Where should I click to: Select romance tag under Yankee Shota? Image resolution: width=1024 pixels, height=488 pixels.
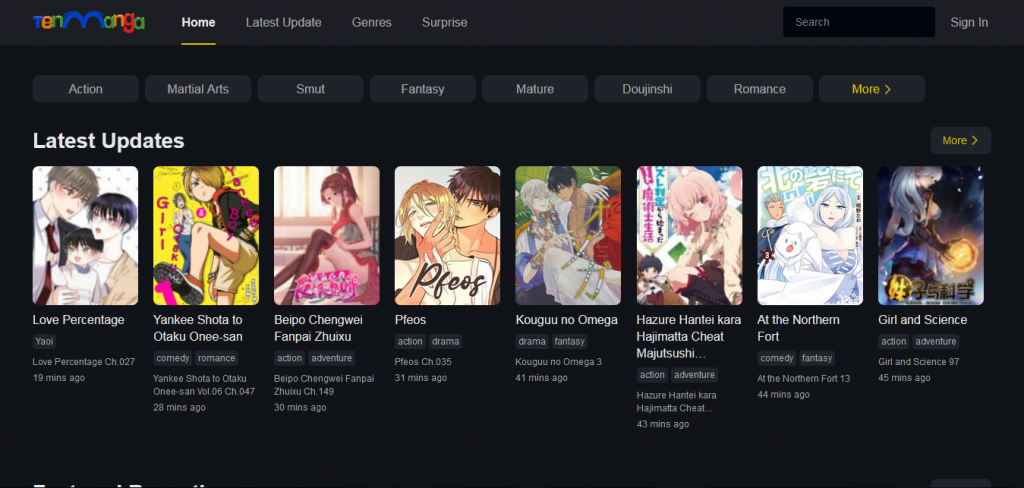(x=216, y=358)
